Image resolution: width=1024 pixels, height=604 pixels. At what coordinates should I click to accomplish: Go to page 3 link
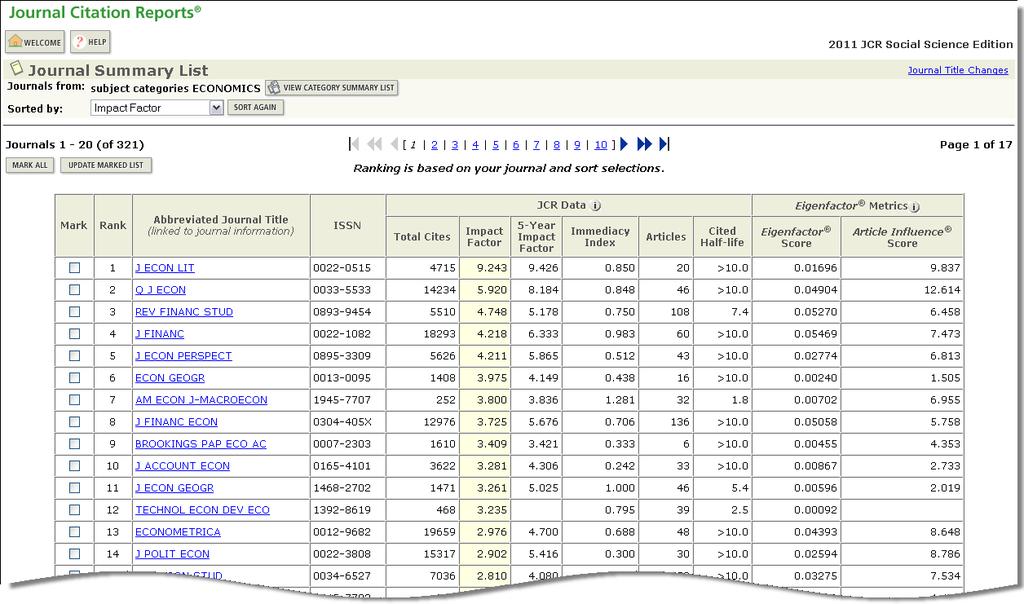[455, 144]
